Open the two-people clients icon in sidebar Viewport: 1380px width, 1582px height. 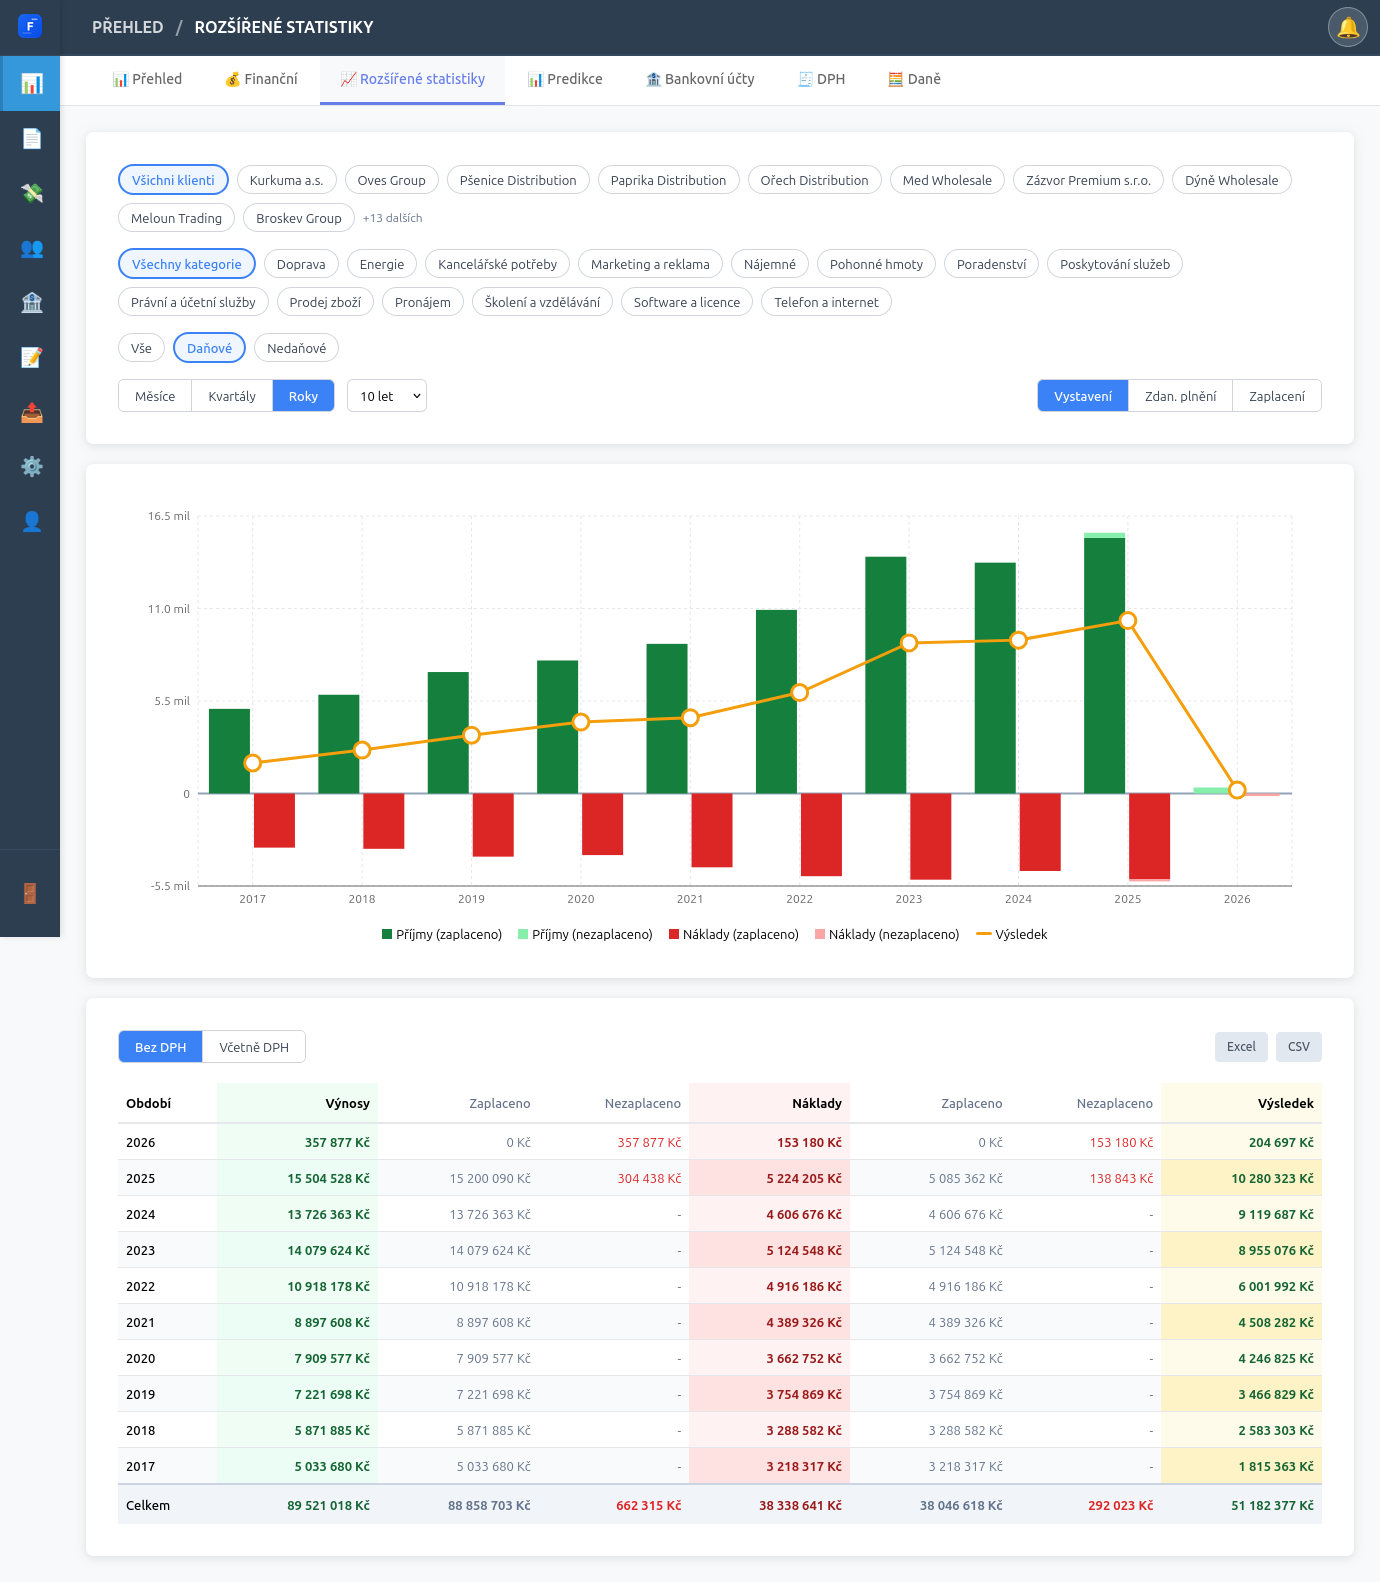click(31, 248)
